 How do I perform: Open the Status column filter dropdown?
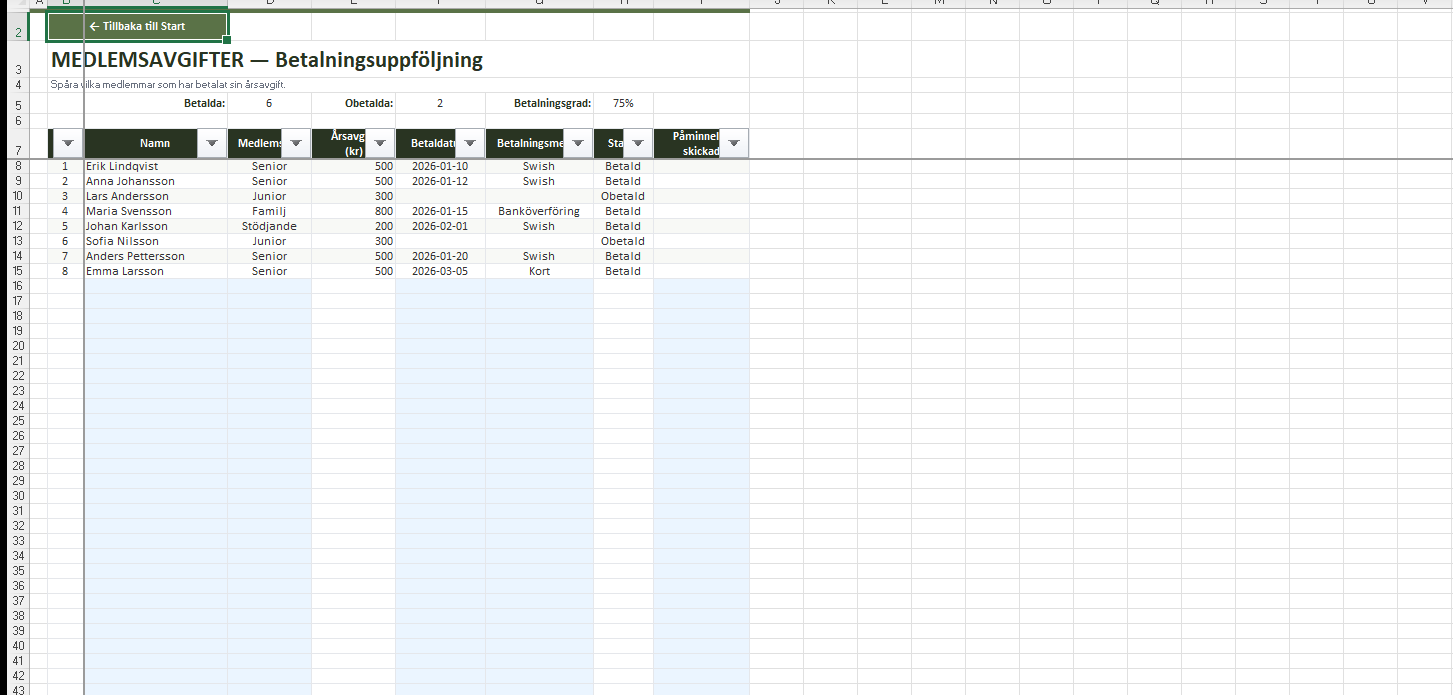(638, 144)
